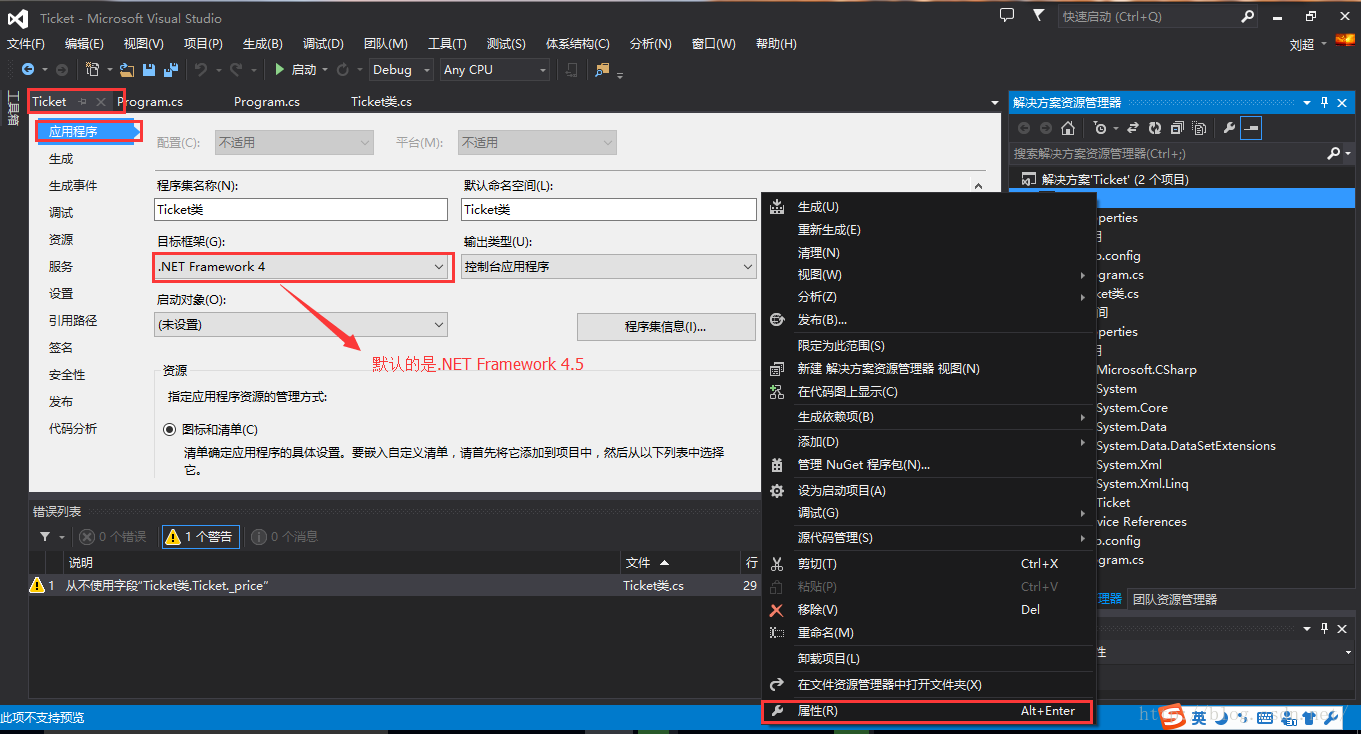
Task: Expand the 生成依赖项(B) submenu
Action: point(929,417)
